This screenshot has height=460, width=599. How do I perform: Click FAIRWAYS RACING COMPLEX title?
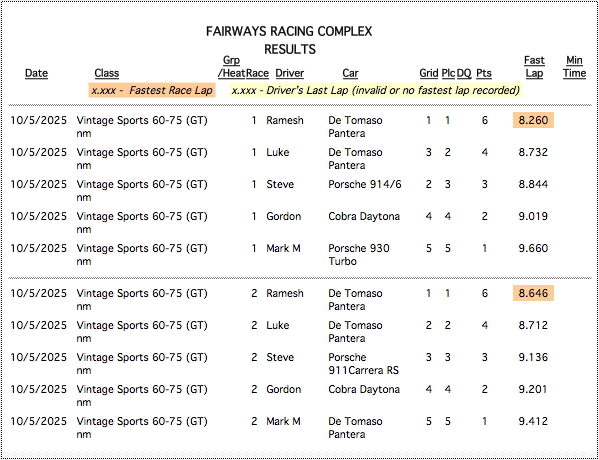[x=289, y=31]
